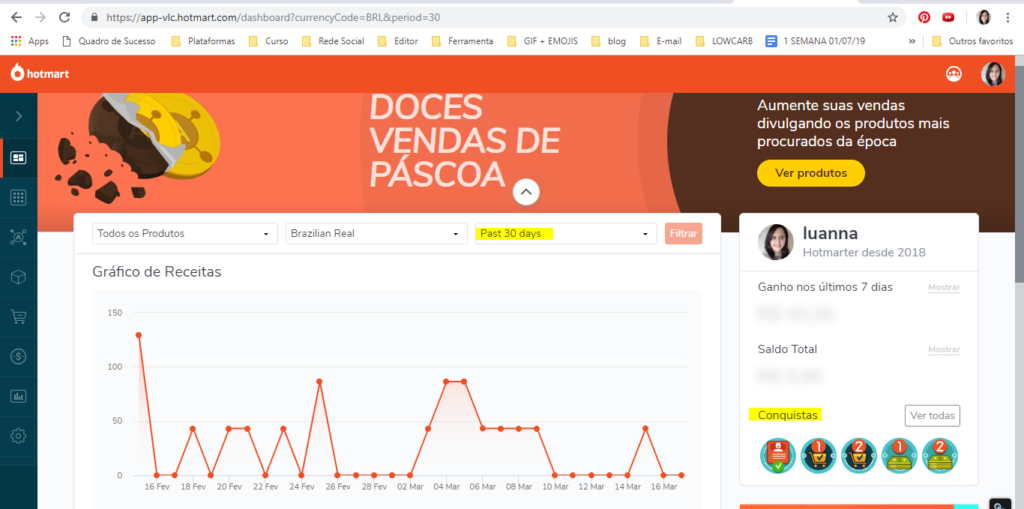1024x509 pixels.
Task: Open the bar chart reports icon in sidebar
Action: 18,396
